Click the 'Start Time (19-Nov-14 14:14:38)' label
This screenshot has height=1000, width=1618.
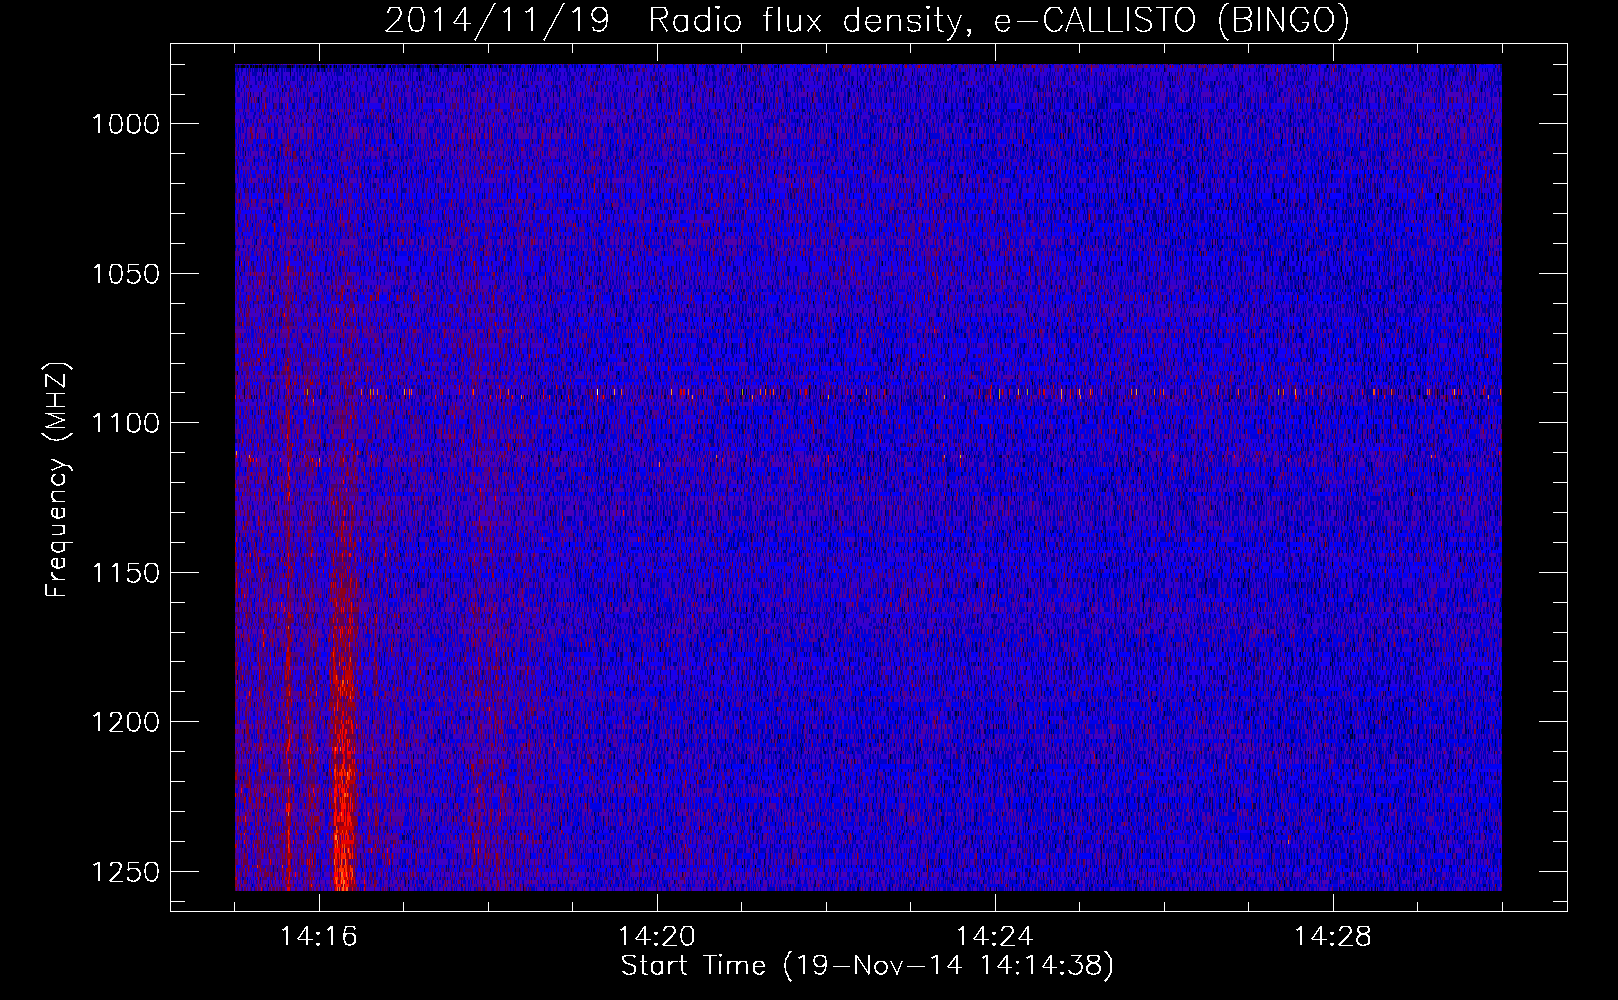click(867, 966)
